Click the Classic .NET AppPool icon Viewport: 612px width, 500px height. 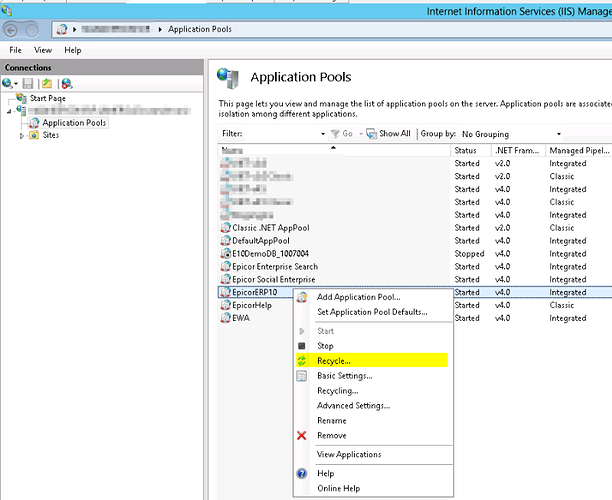click(226, 228)
